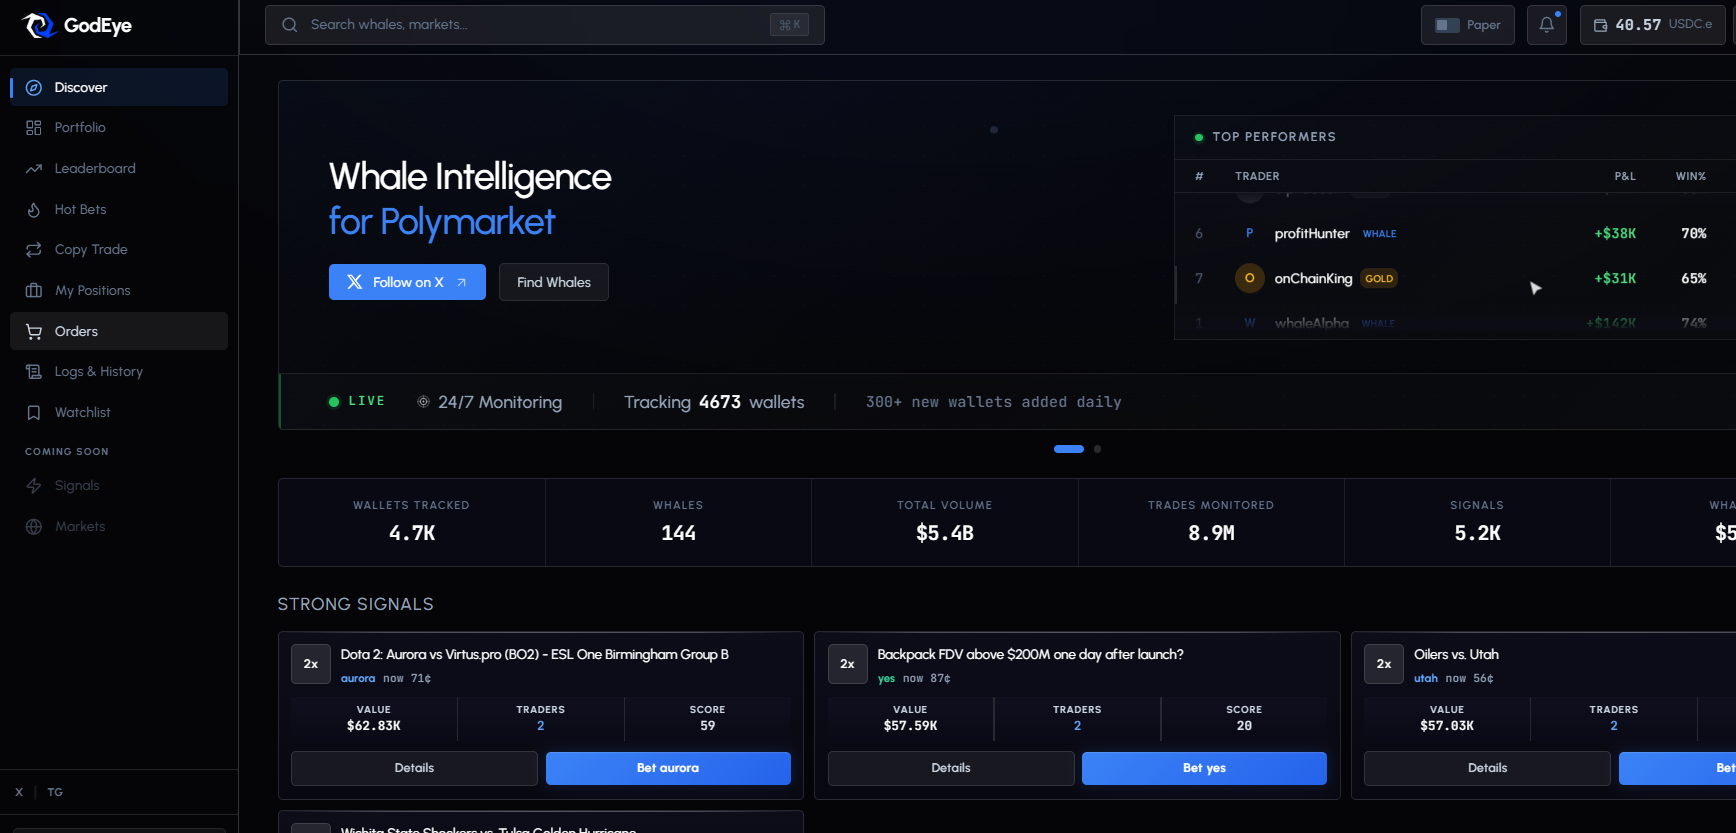
Task: Open Hot Bets section
Action: pos(119,210)
